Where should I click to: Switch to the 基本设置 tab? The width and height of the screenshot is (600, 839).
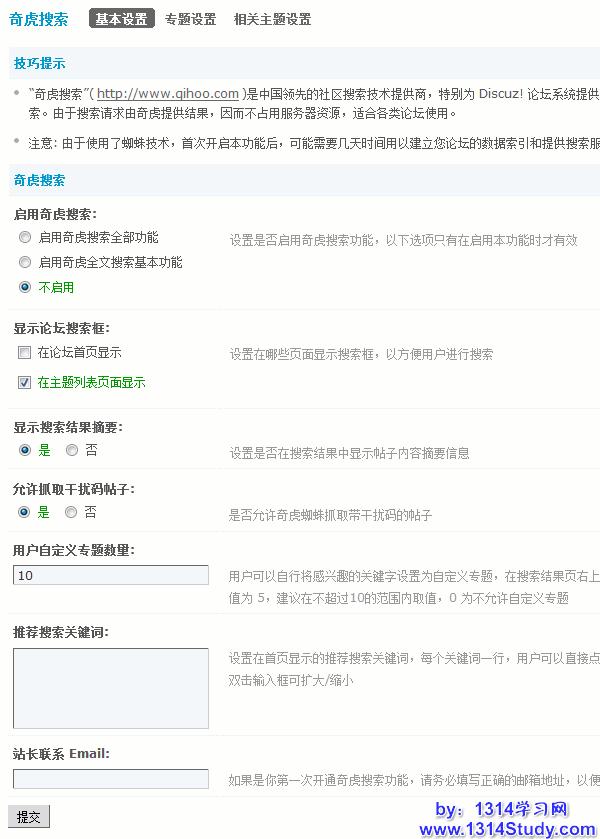[121, 19]
